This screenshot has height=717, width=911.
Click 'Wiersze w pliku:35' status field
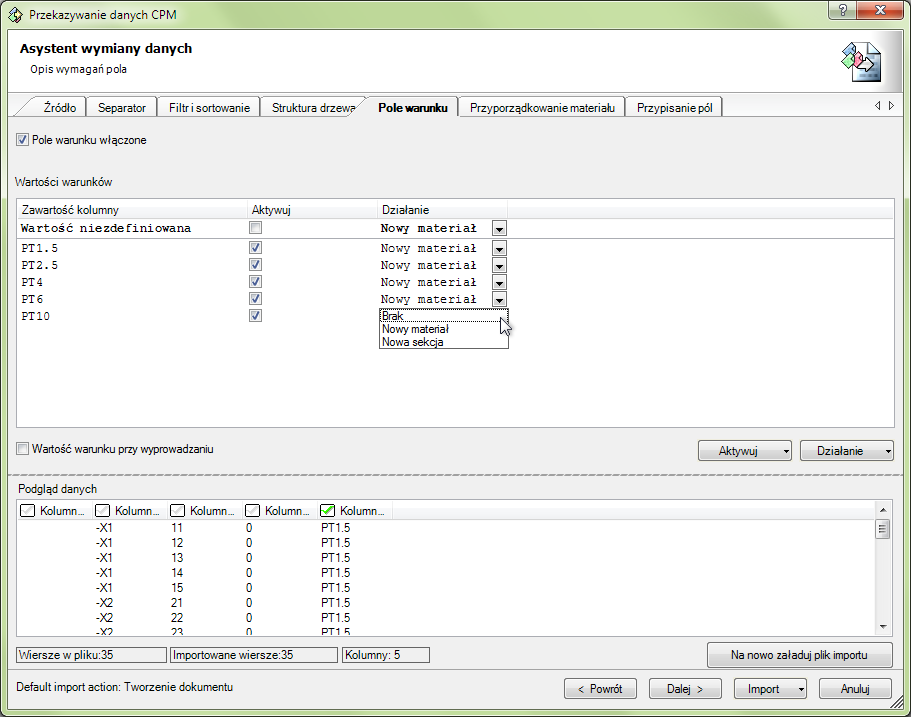coord(92,655)
